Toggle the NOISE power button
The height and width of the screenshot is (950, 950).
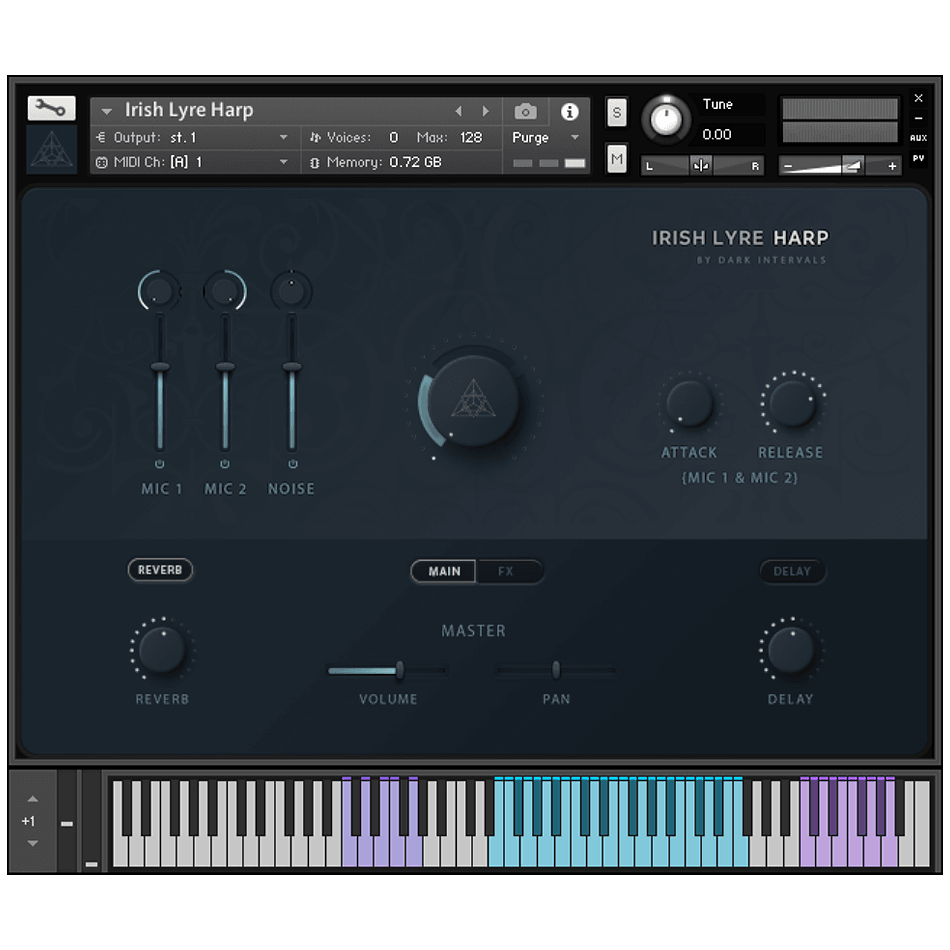tap(292, 465)
